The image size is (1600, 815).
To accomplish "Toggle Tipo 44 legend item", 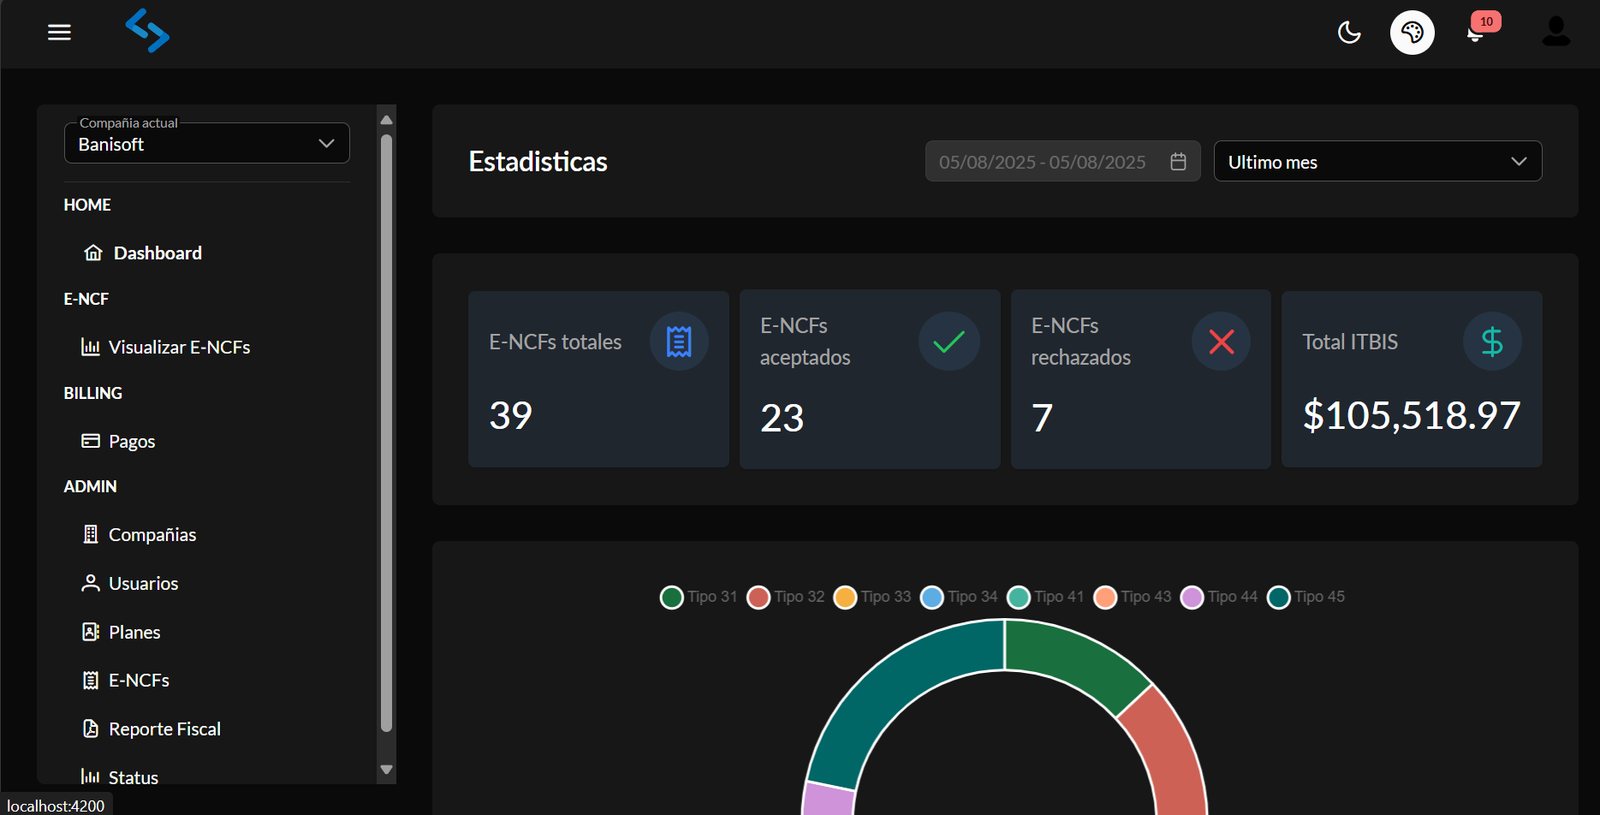I will pyautogui.click(x=1219, y=597).
